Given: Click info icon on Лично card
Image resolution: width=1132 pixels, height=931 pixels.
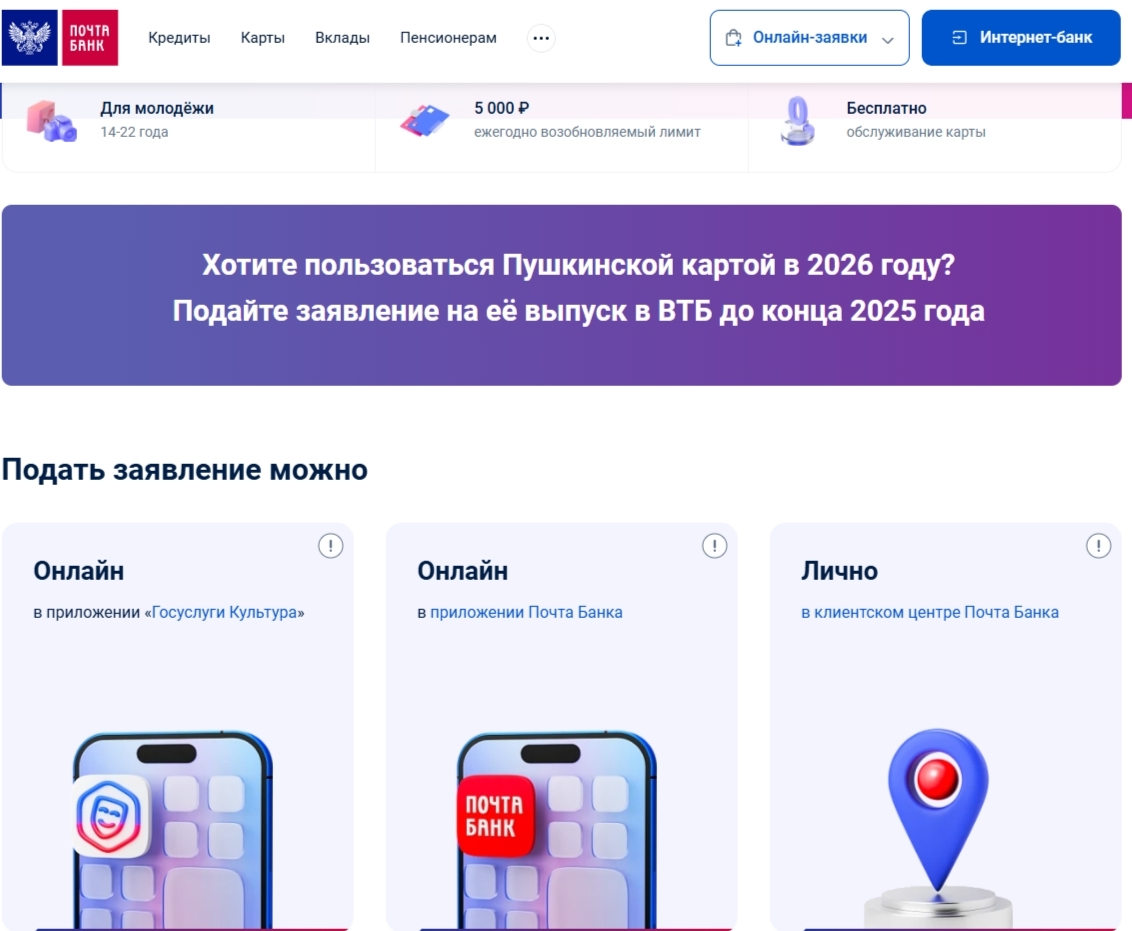Looking at the screenshot, I should coord(1099,546).
